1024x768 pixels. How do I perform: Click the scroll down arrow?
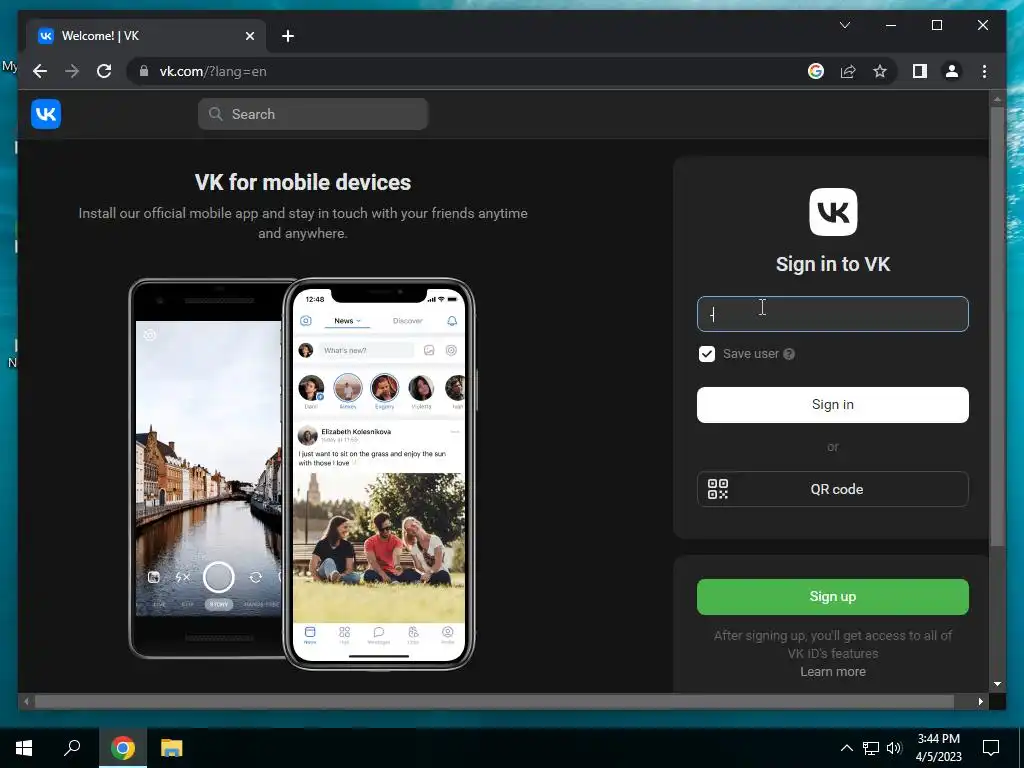pyautogui.click(x=997, y=684)
